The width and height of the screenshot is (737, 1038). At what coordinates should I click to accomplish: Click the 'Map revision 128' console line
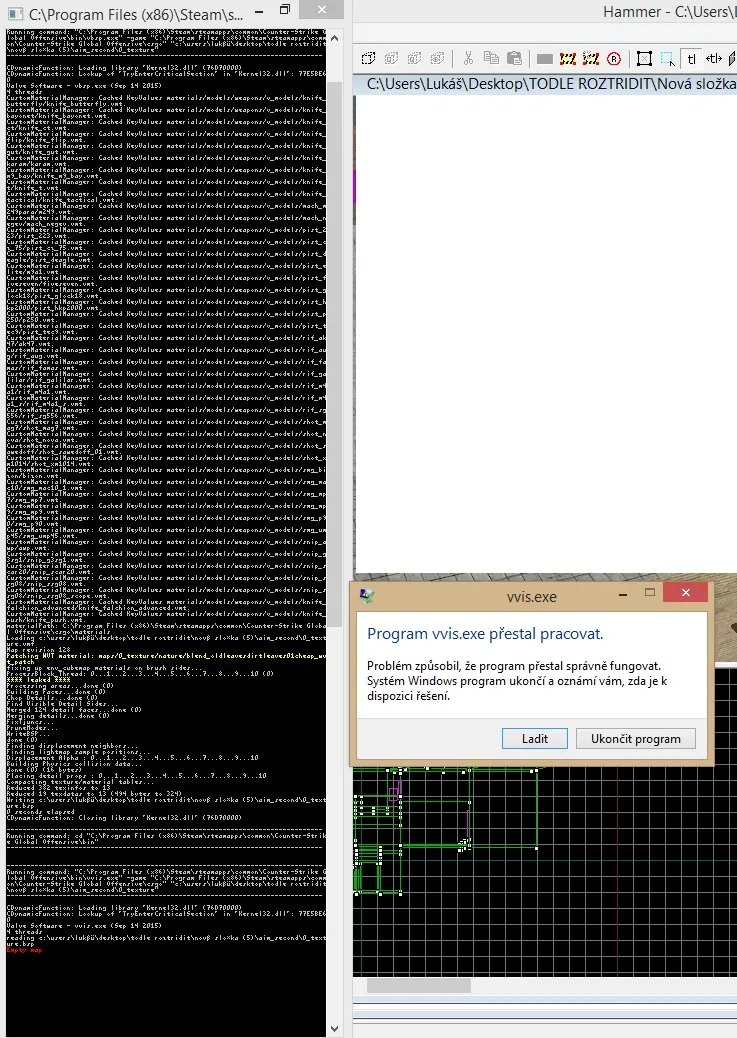pos(39,649)
